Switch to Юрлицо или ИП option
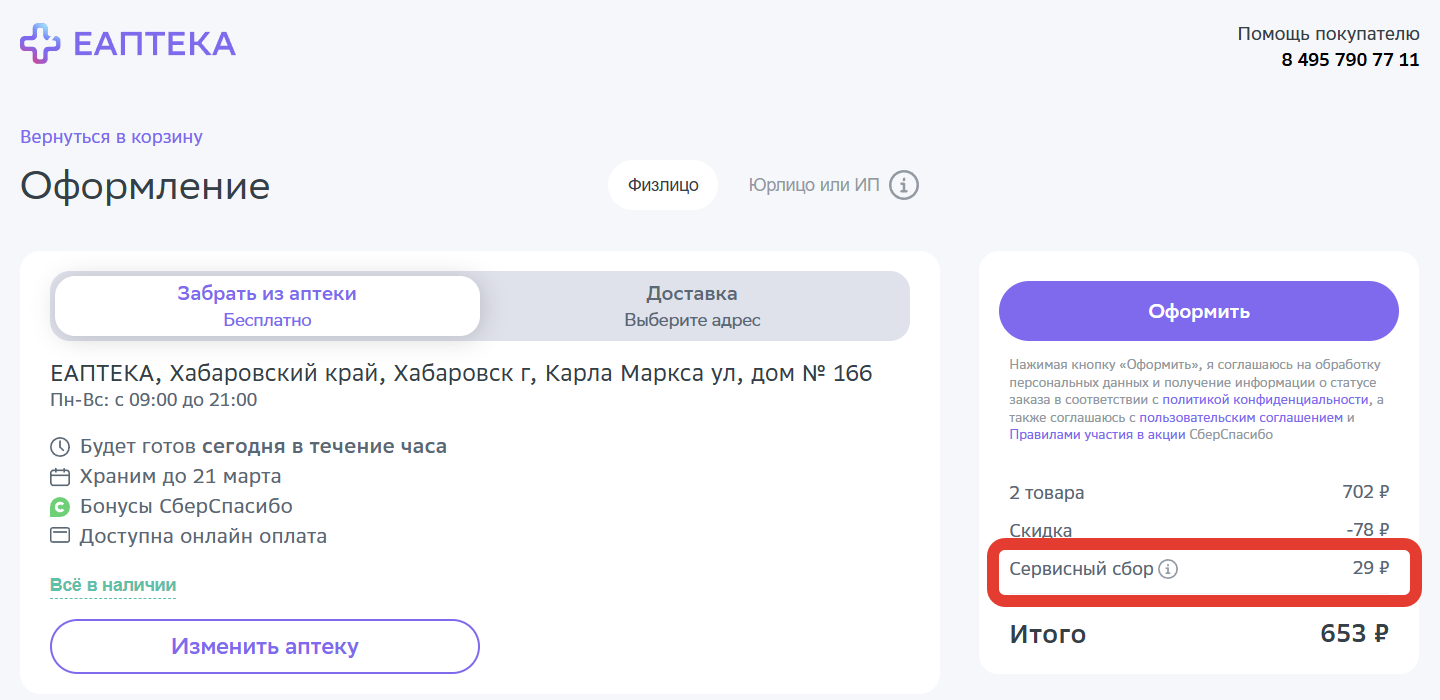This screenshot has height=700, width=1440. tap(814, 185)
